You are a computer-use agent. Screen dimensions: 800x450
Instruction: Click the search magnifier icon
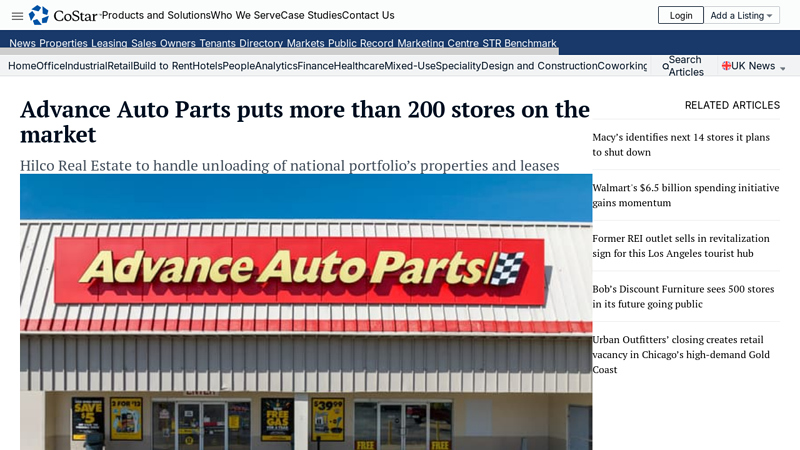(x=665, y=66)
